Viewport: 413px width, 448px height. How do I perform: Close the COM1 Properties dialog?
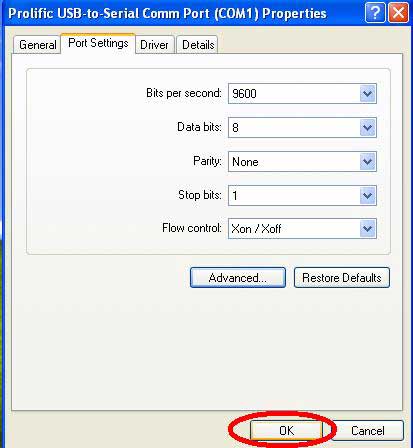point(398,13)
